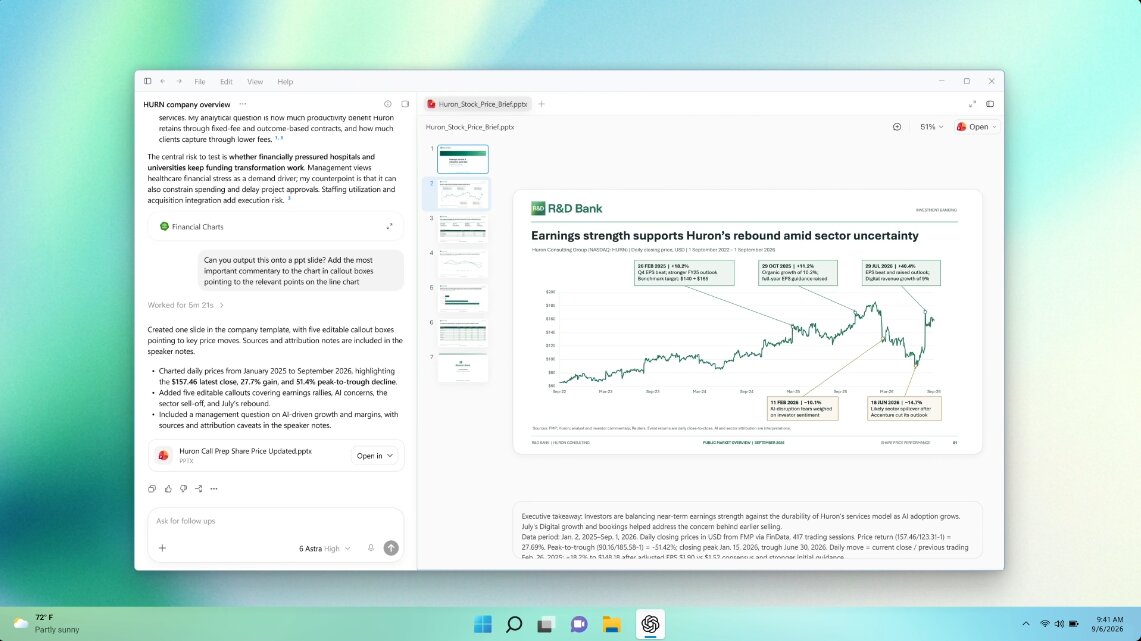The width and height of the screenshot is (1141, 641).
Task: Click the '26 FEB 2025' callout box
Action: (x=684, y=273)
